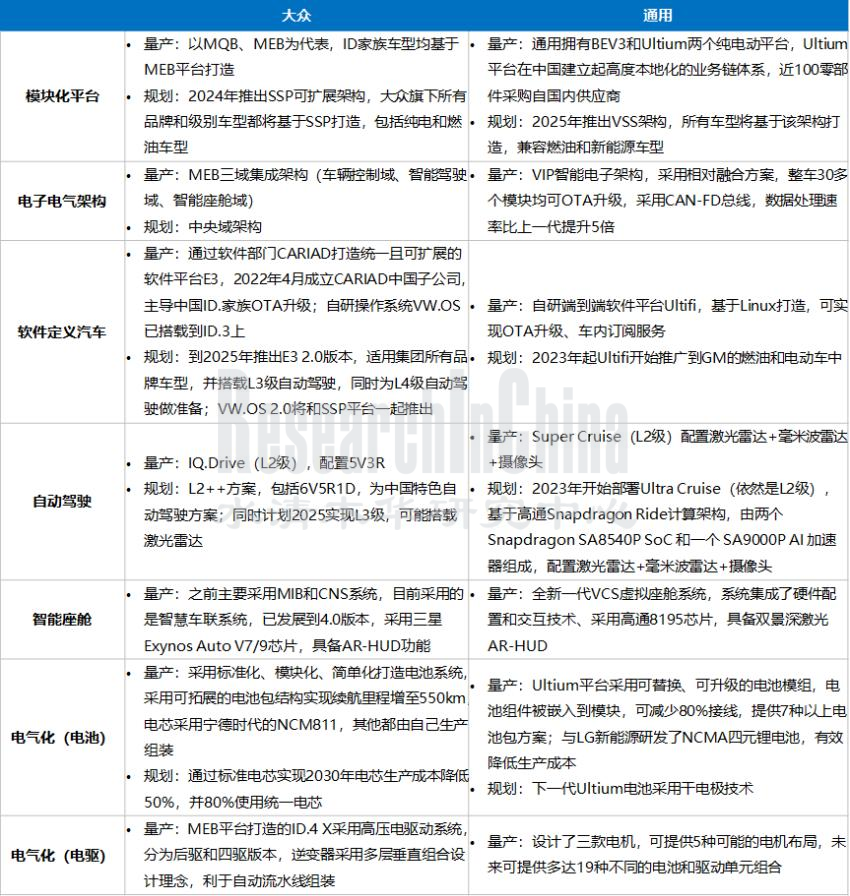Click 通用 Ultifi Linux software platform text
This screenshot has height=896, width=850.
coord(667,318)
